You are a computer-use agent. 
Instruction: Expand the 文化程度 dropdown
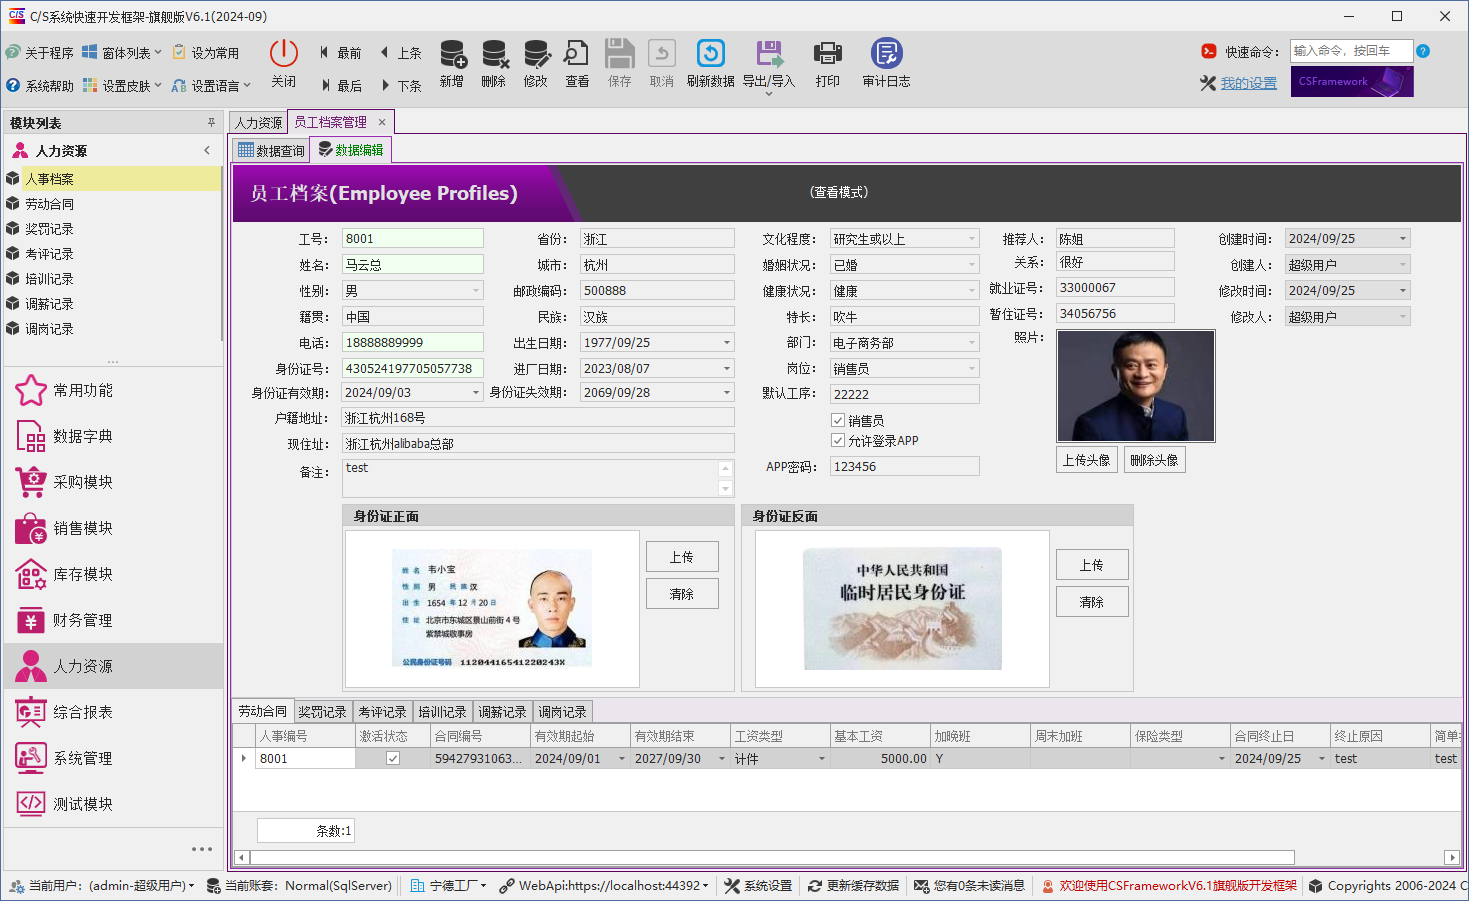(972, 239)
